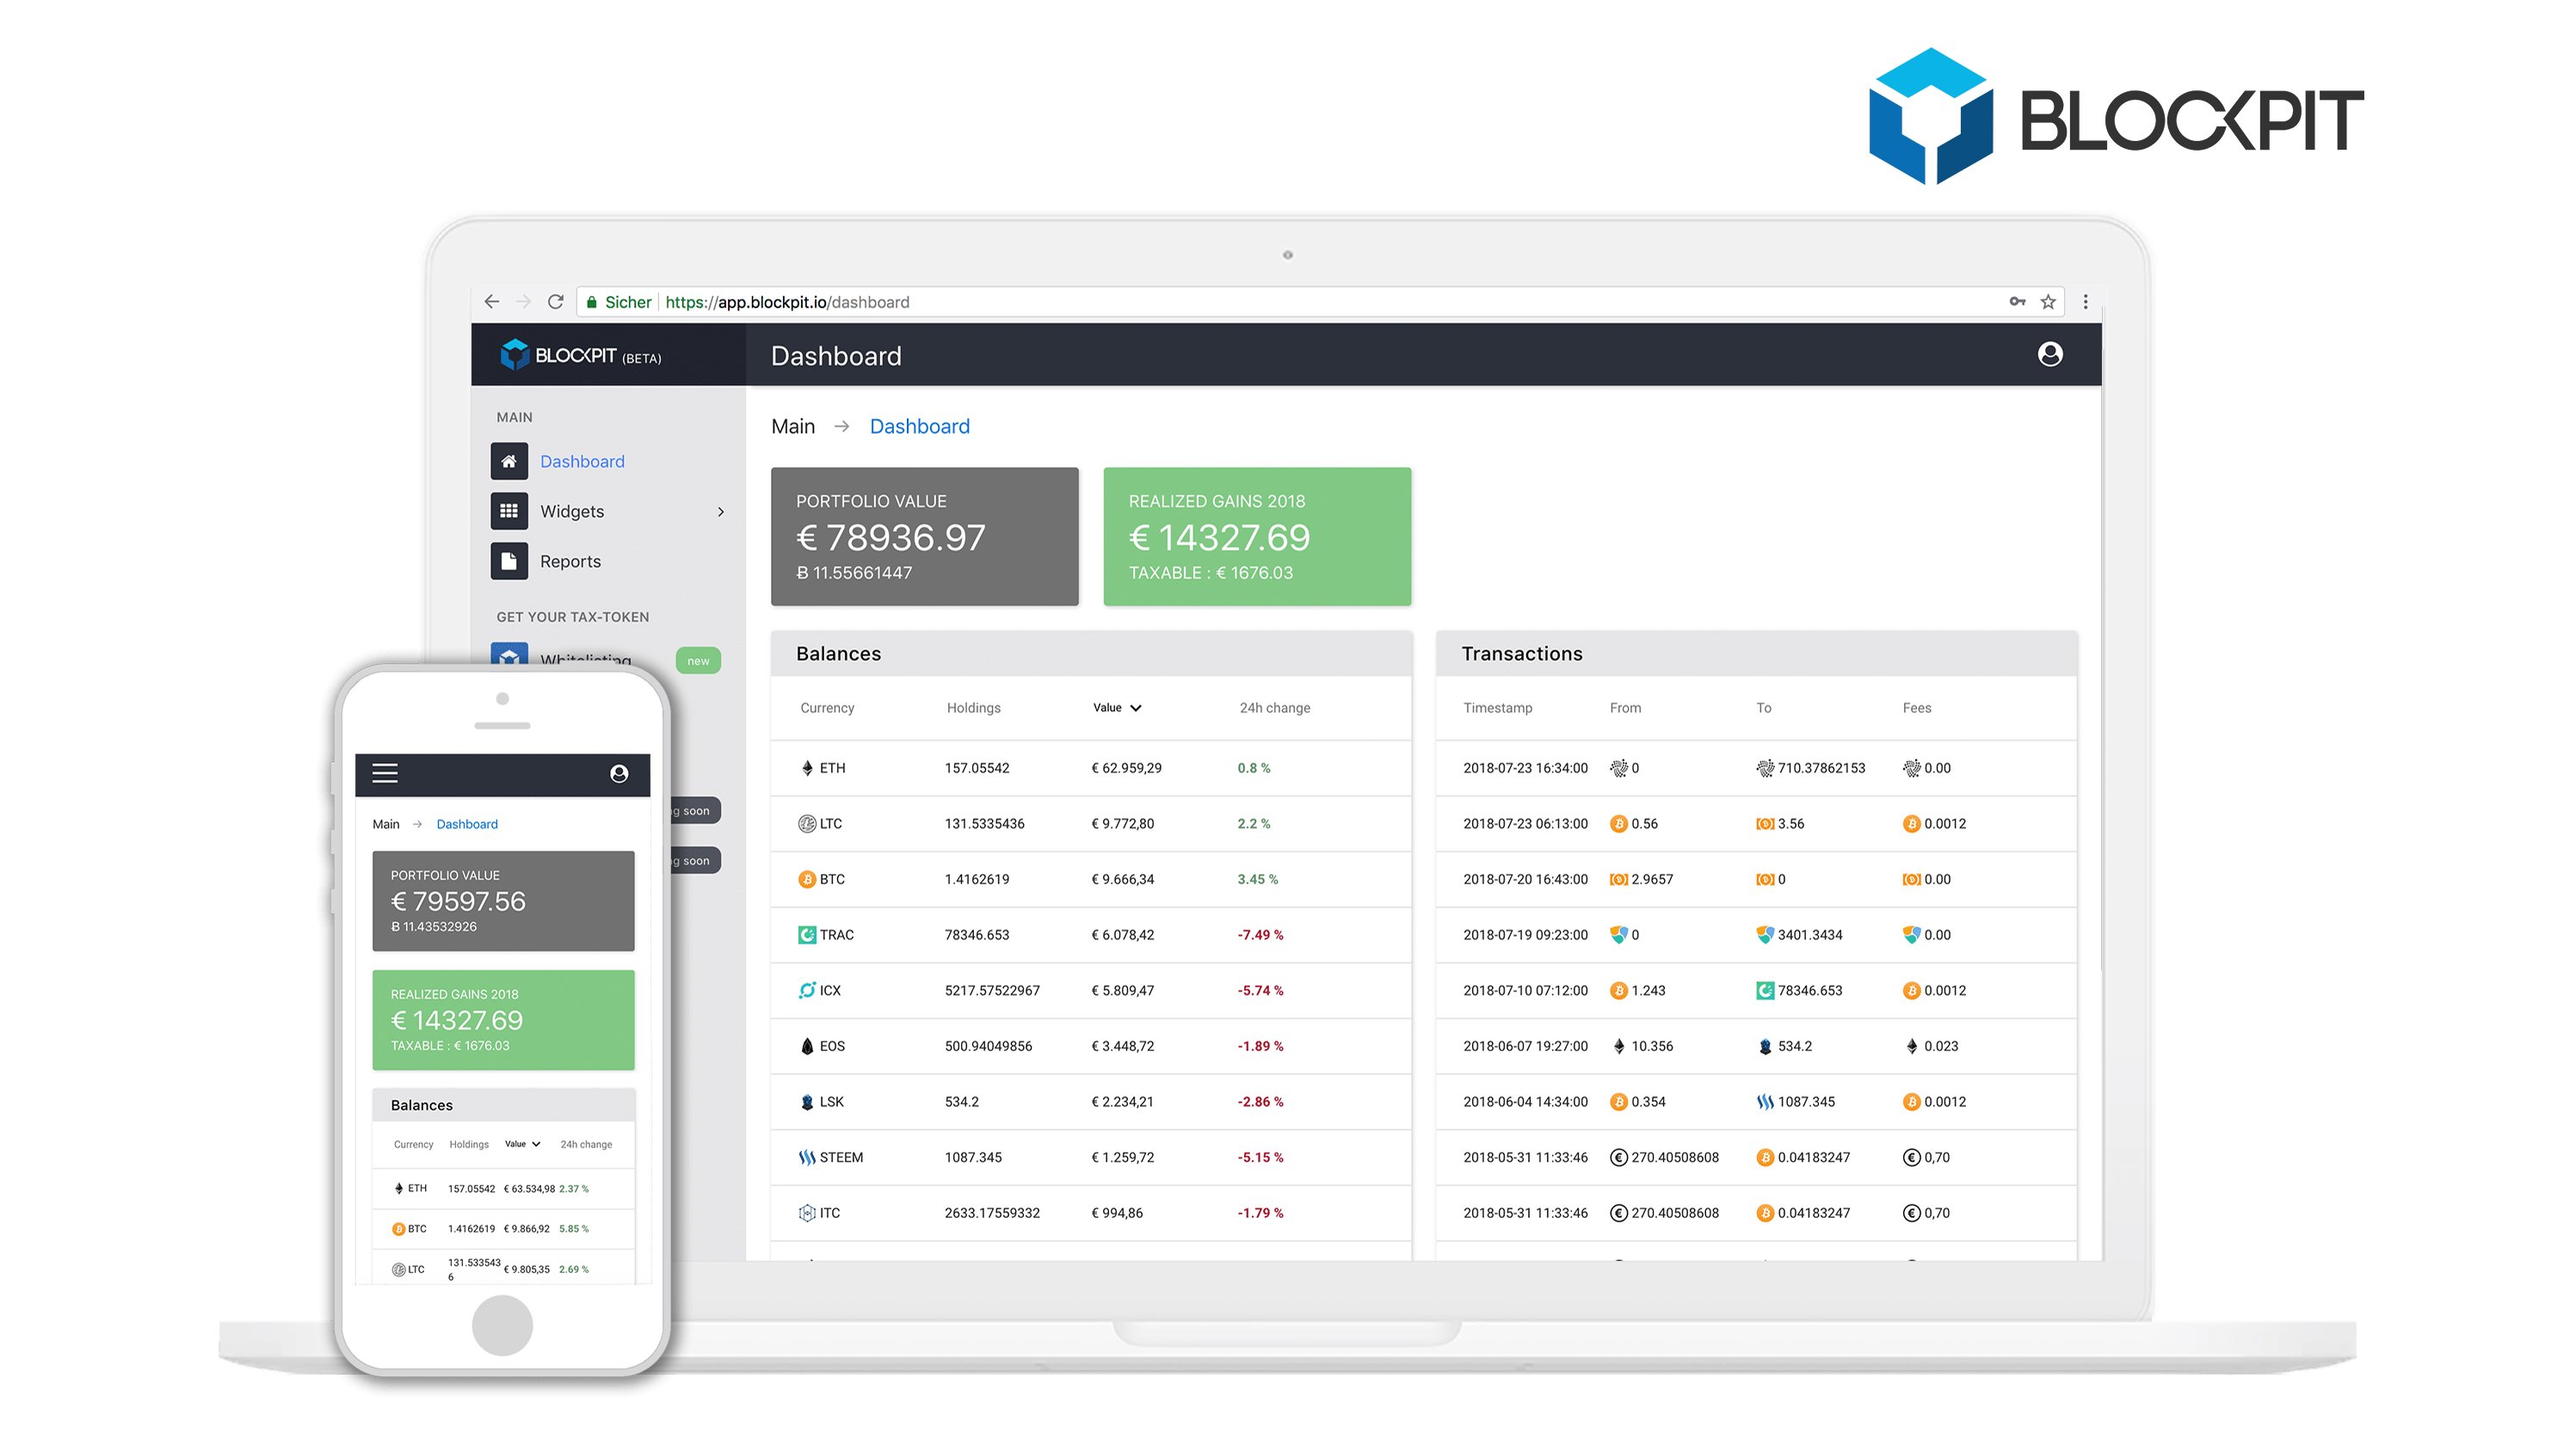
Task: Open Widgets in the sidebar menu
Action: 572,511
